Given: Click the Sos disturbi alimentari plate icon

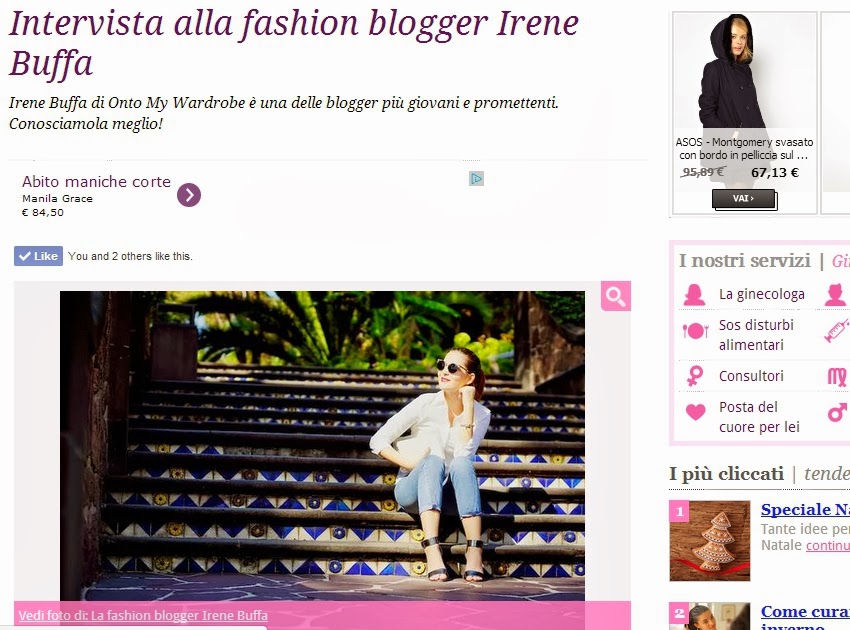Looking at the screenshot, I should [x=695, y=330].
